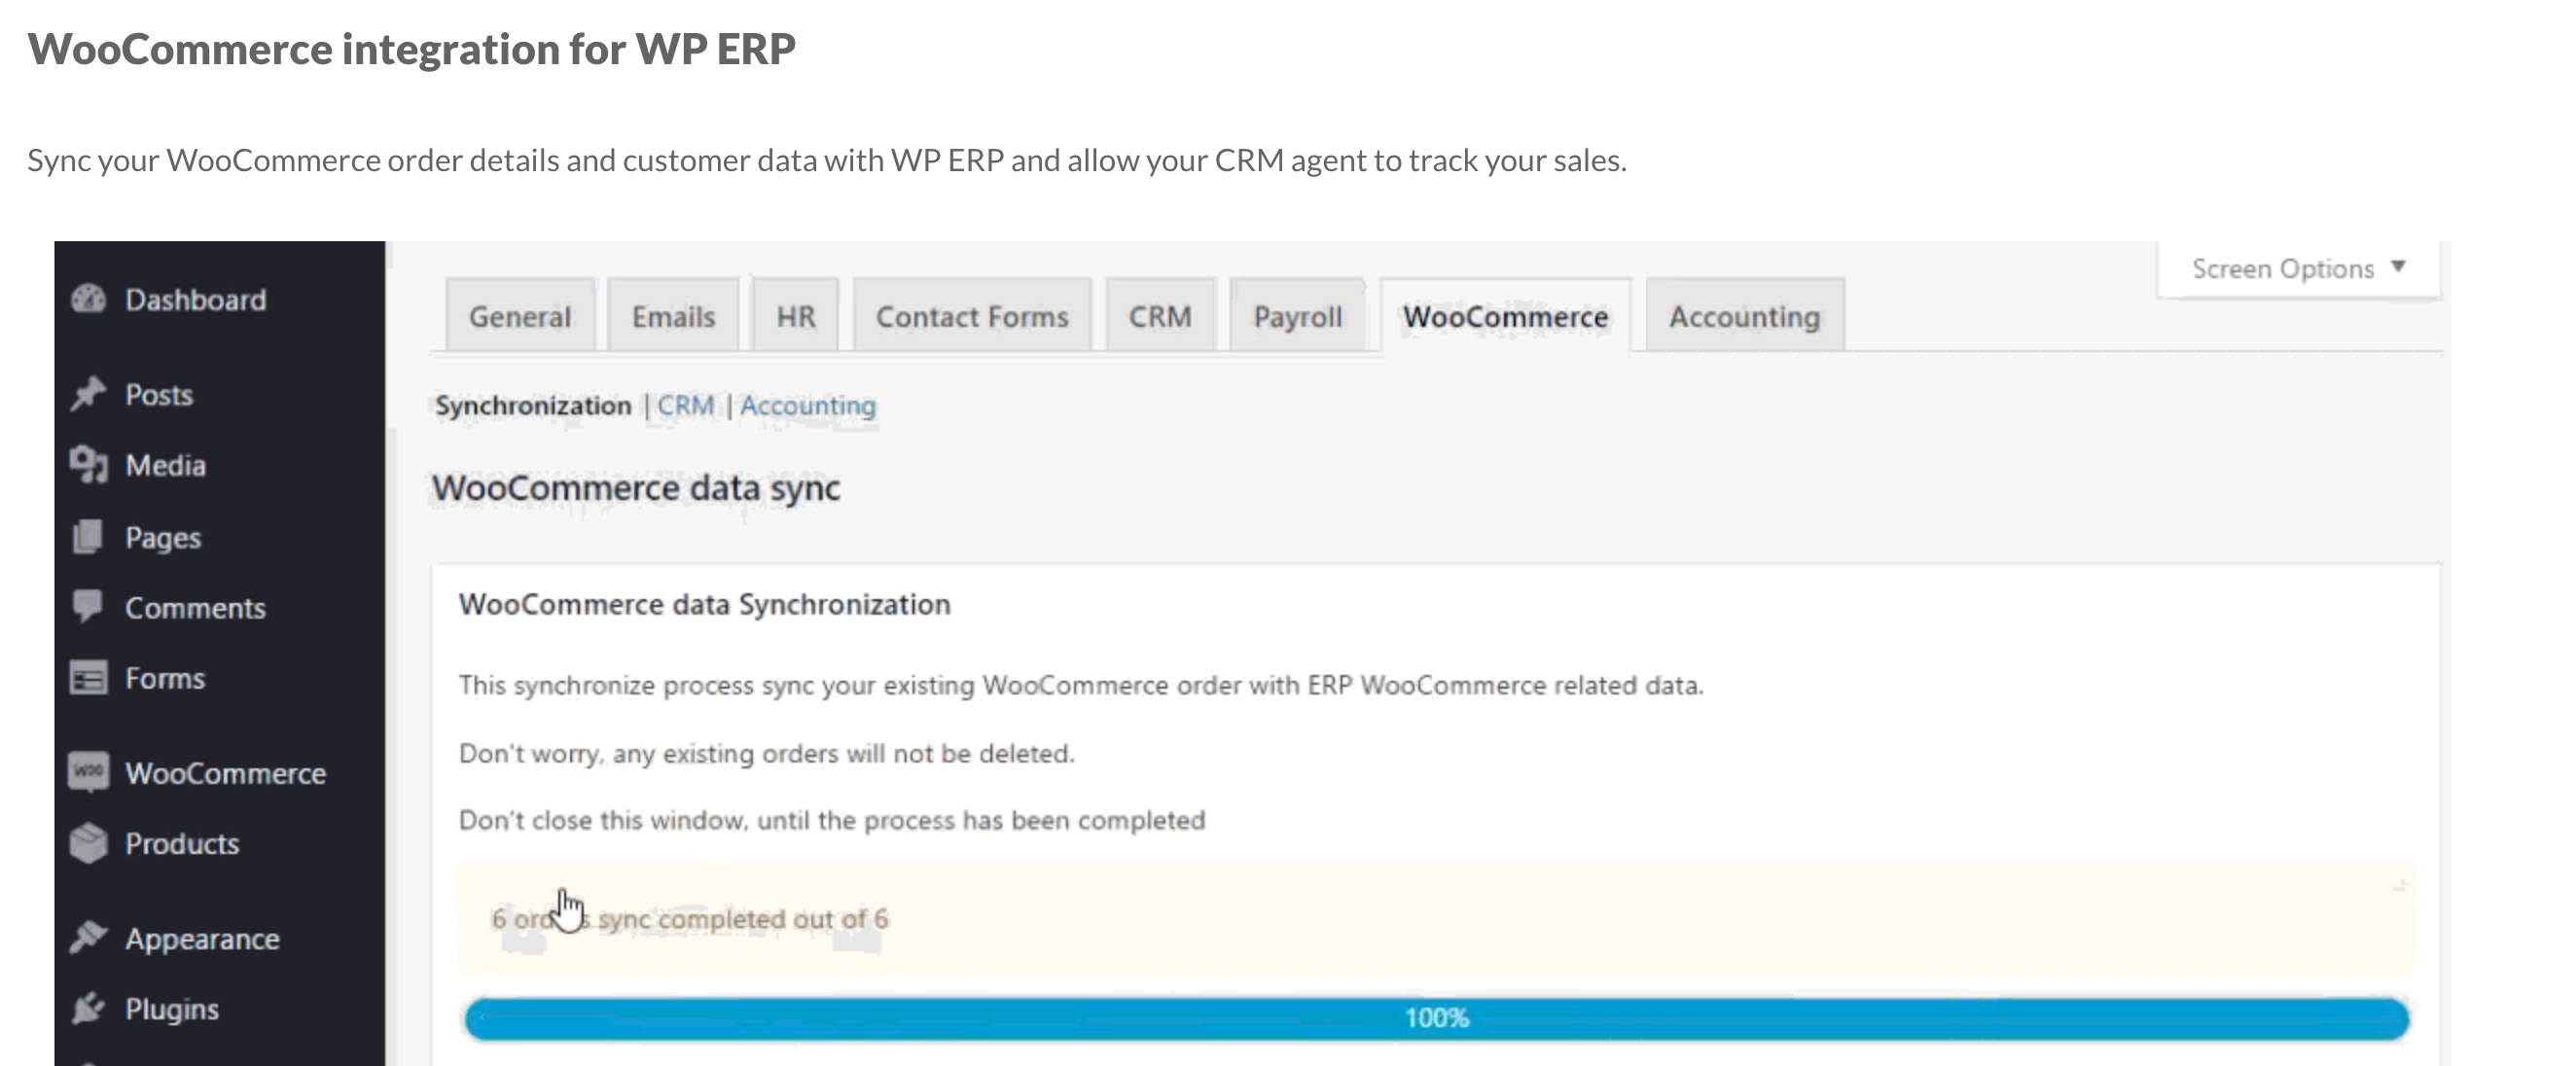Click the Appearance paintbrush icon
Image resolution: width=2576 pixels, height=1066 pixels.
(88, 938)
